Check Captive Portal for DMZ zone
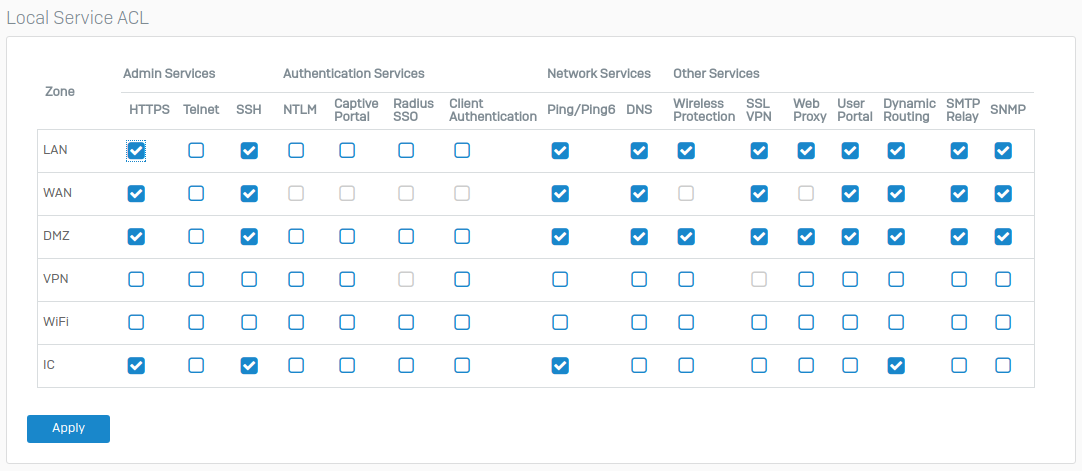 coord(347,237)
